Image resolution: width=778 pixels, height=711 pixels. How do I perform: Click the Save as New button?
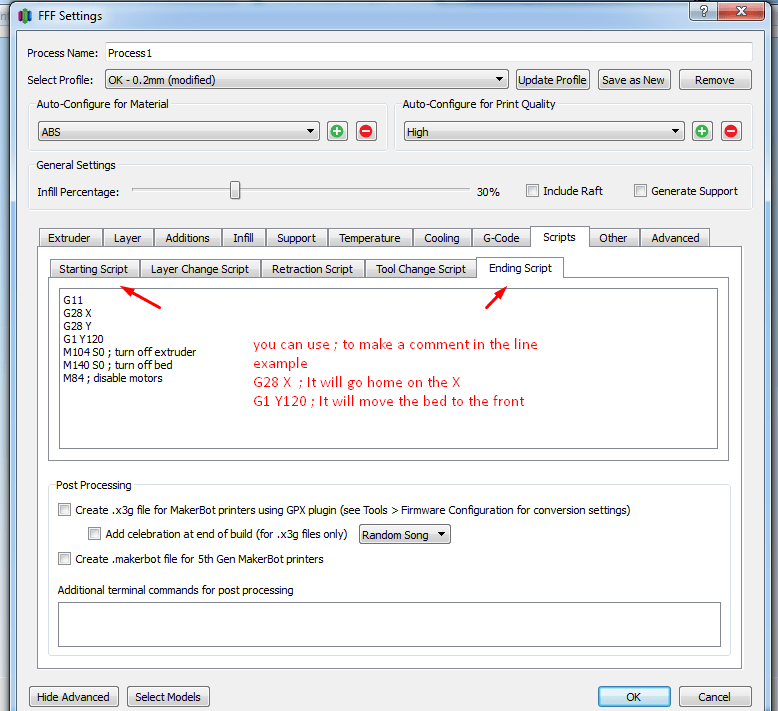[633, 80]
